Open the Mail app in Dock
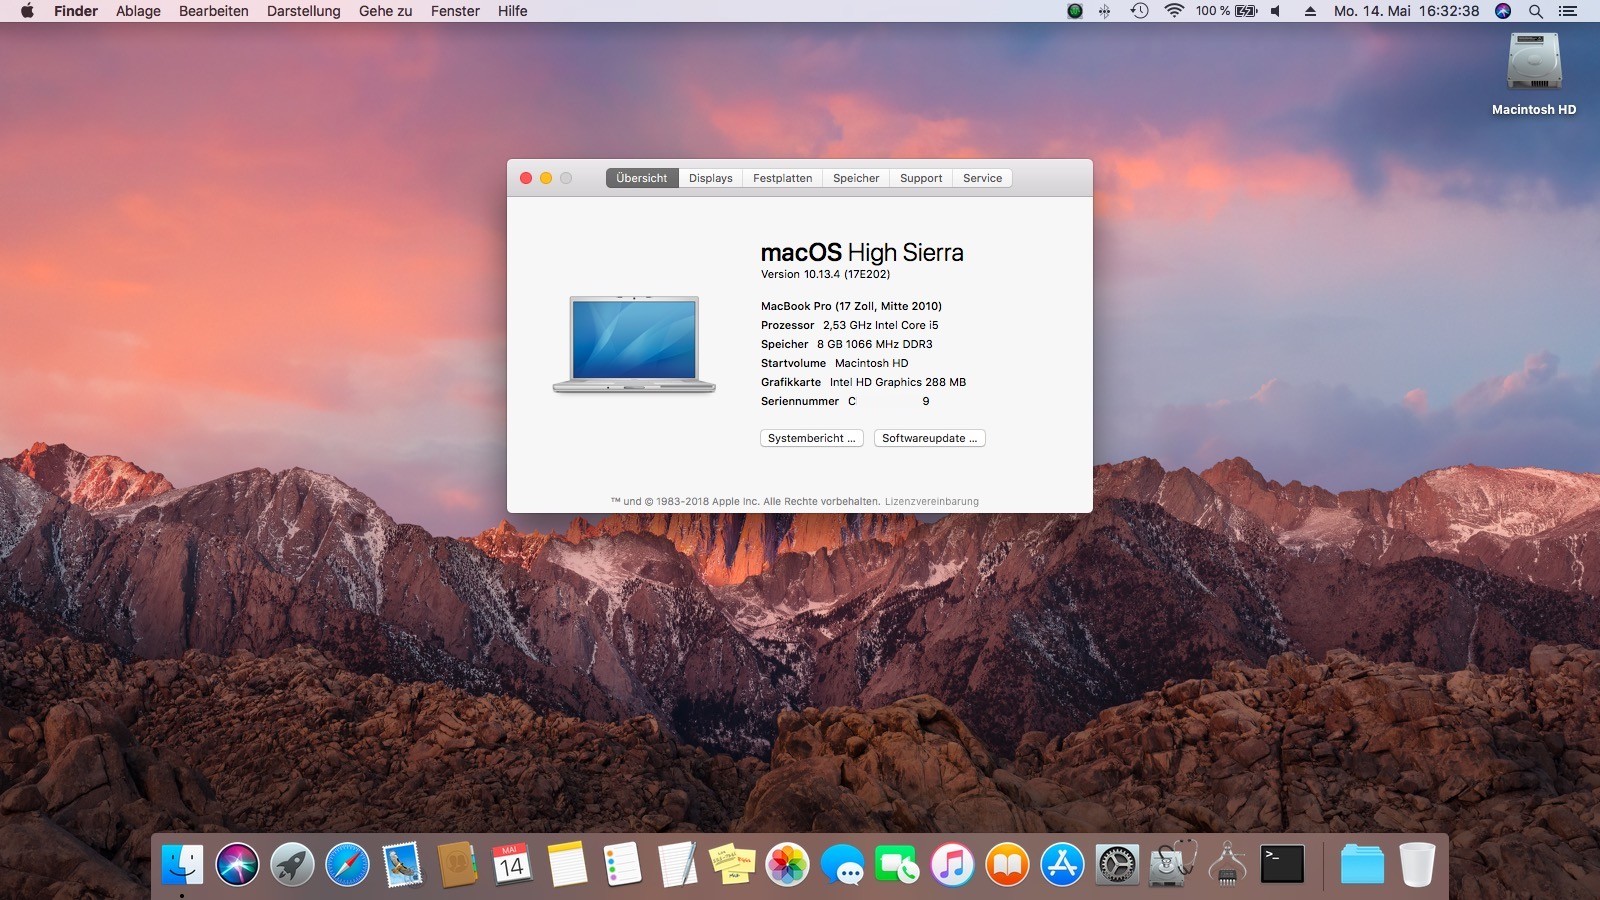Viewport: 1600px width, 900px height. (402, 864)
